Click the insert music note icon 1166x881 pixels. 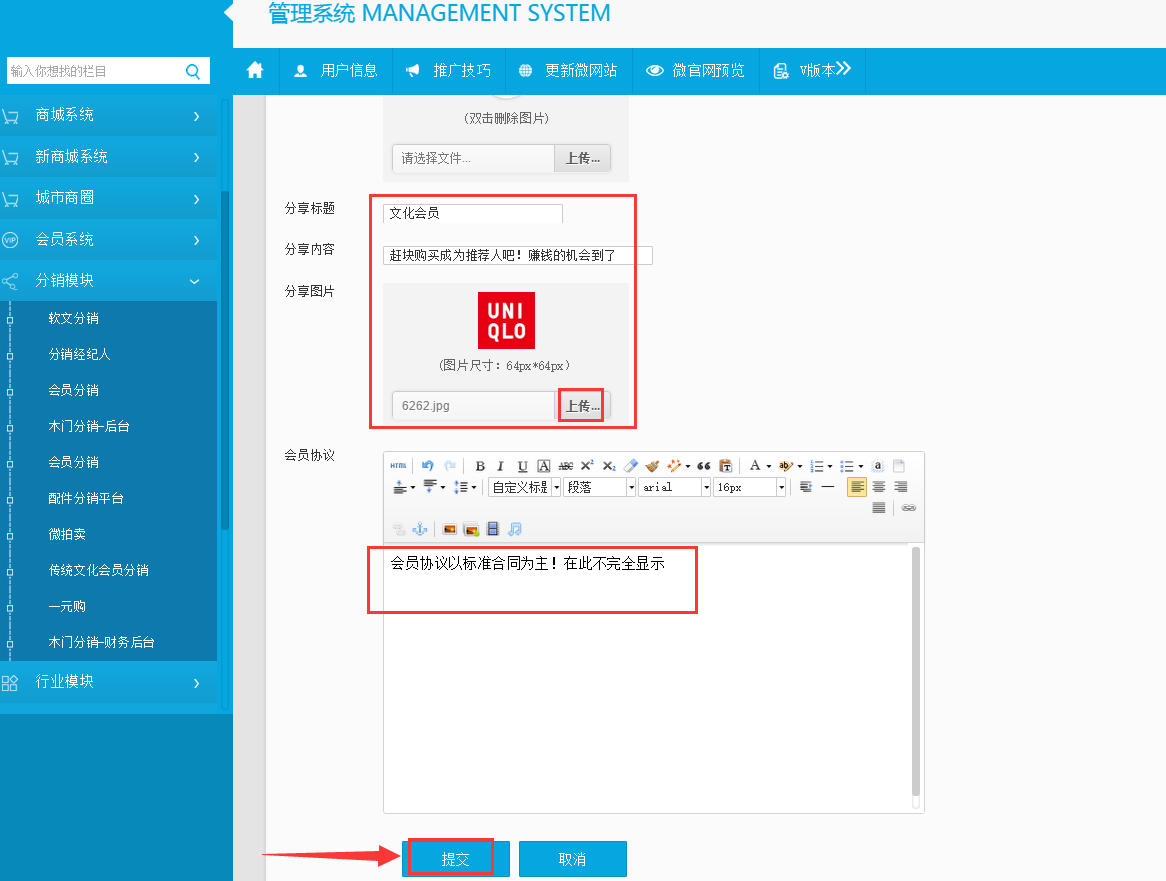pos(514,529)
